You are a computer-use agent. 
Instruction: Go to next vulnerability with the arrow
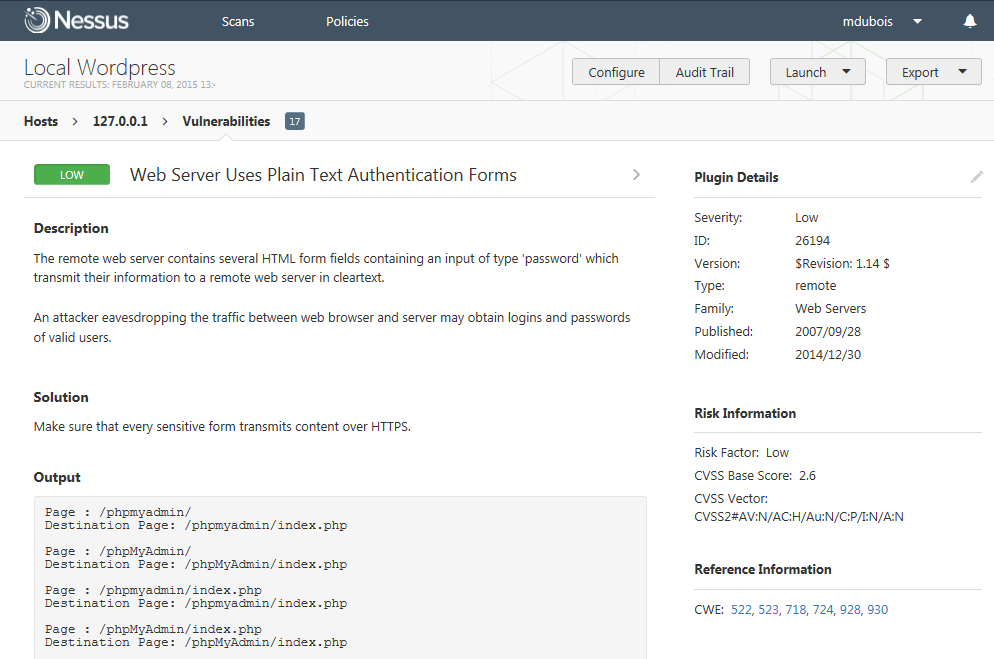636,175
